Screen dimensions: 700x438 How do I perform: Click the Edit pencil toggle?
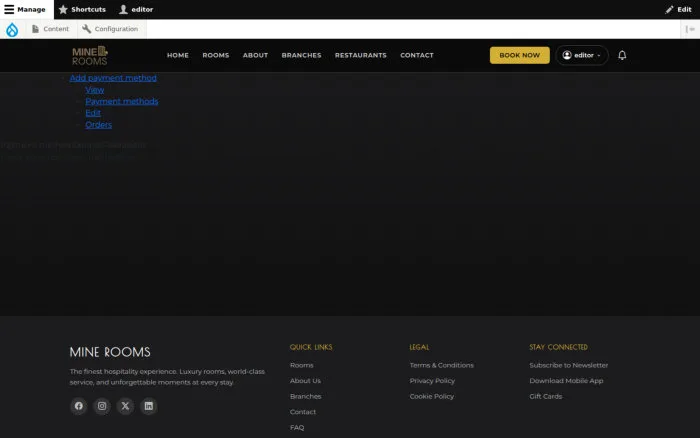679,9
